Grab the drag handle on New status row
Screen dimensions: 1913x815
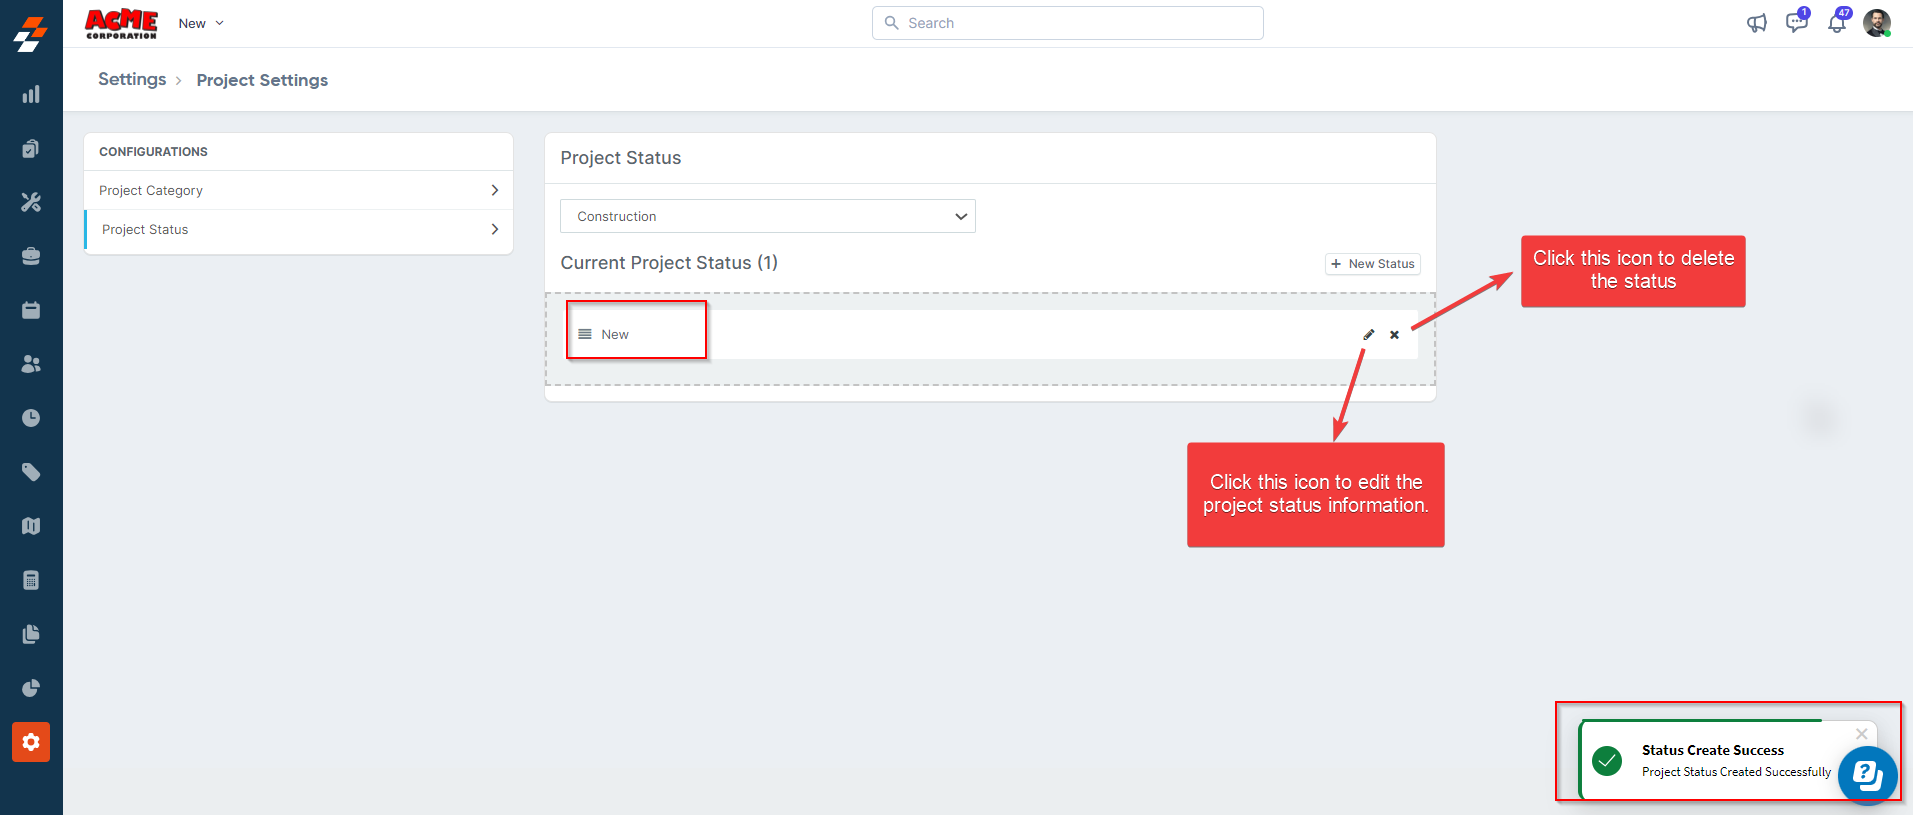click(x=585, y=334)
